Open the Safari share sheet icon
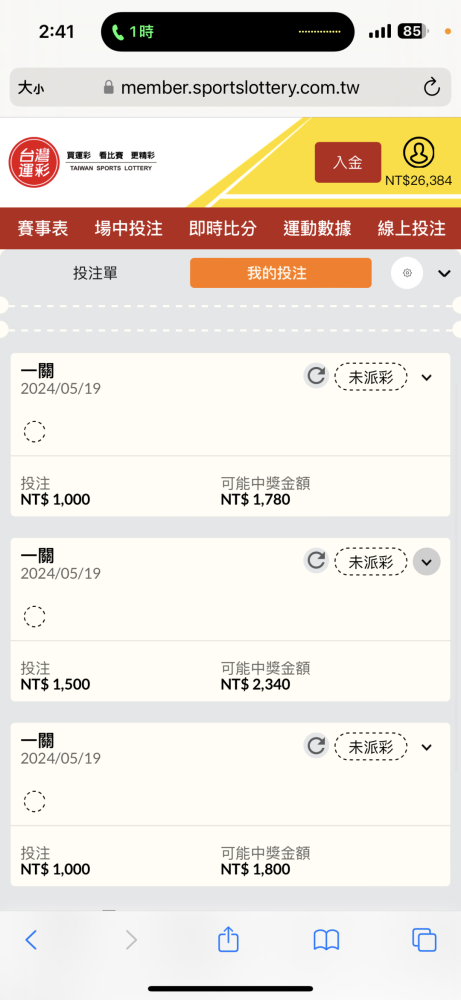 pyautogui.click(x=228, y=939)
